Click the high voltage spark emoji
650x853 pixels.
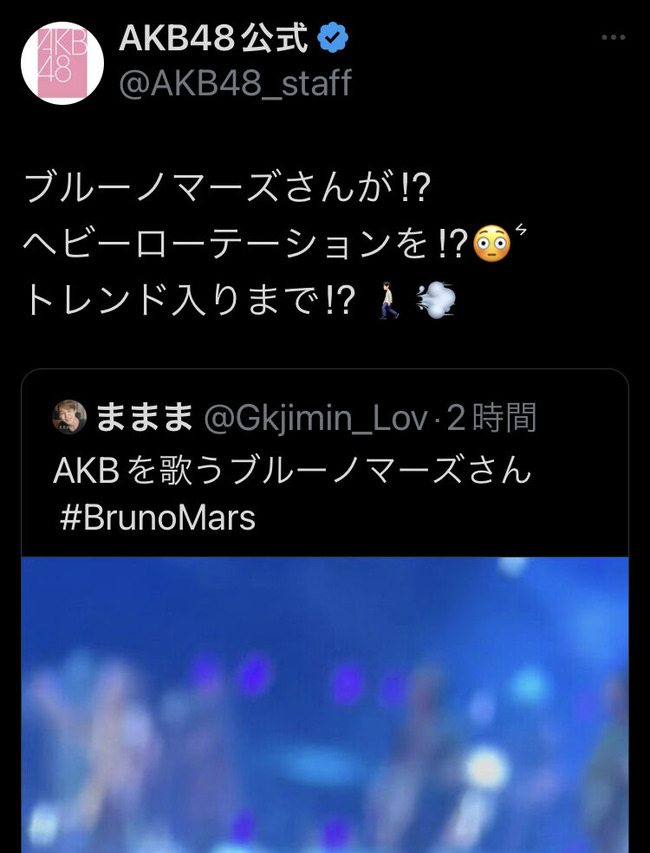tap(521, 231)
